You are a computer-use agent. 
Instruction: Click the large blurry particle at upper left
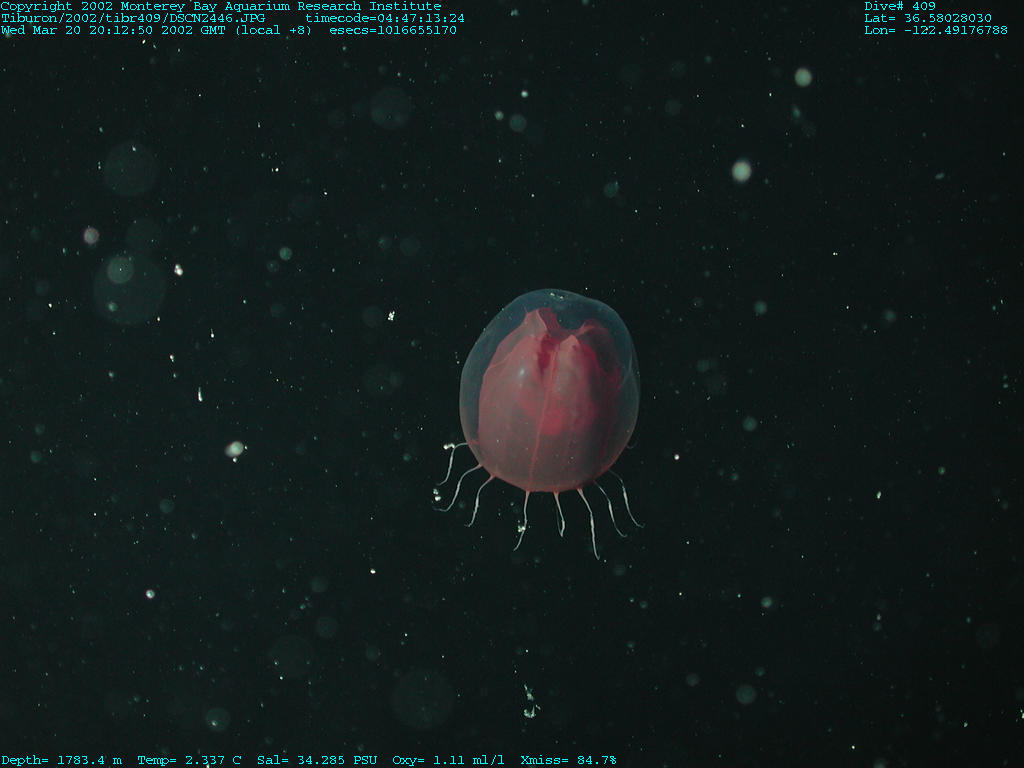(129, 287)
